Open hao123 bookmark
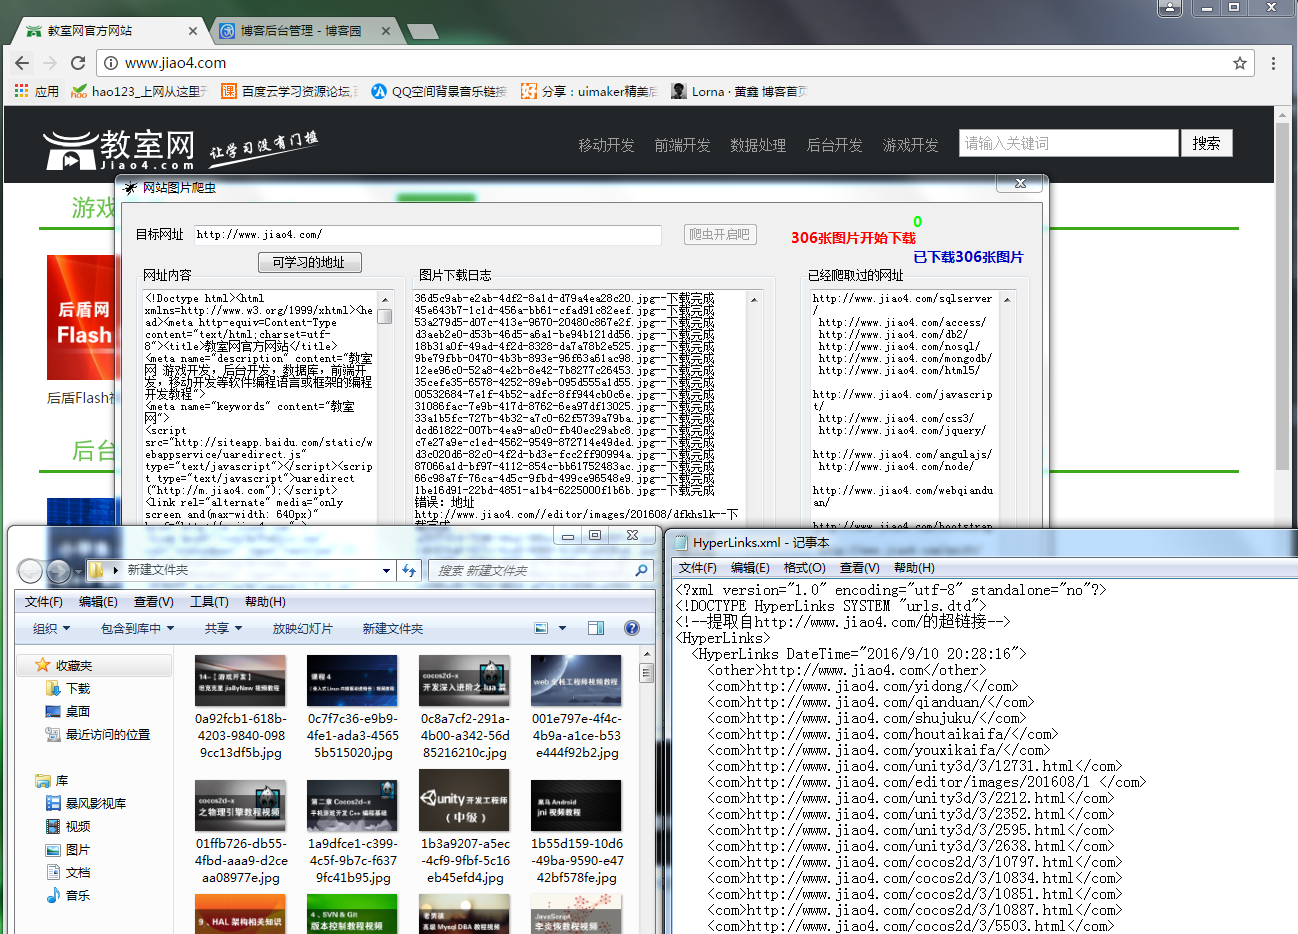Image resolution: width=1298 pixels, height=934 pixels. pyautogui.click(x=138, y=91)
